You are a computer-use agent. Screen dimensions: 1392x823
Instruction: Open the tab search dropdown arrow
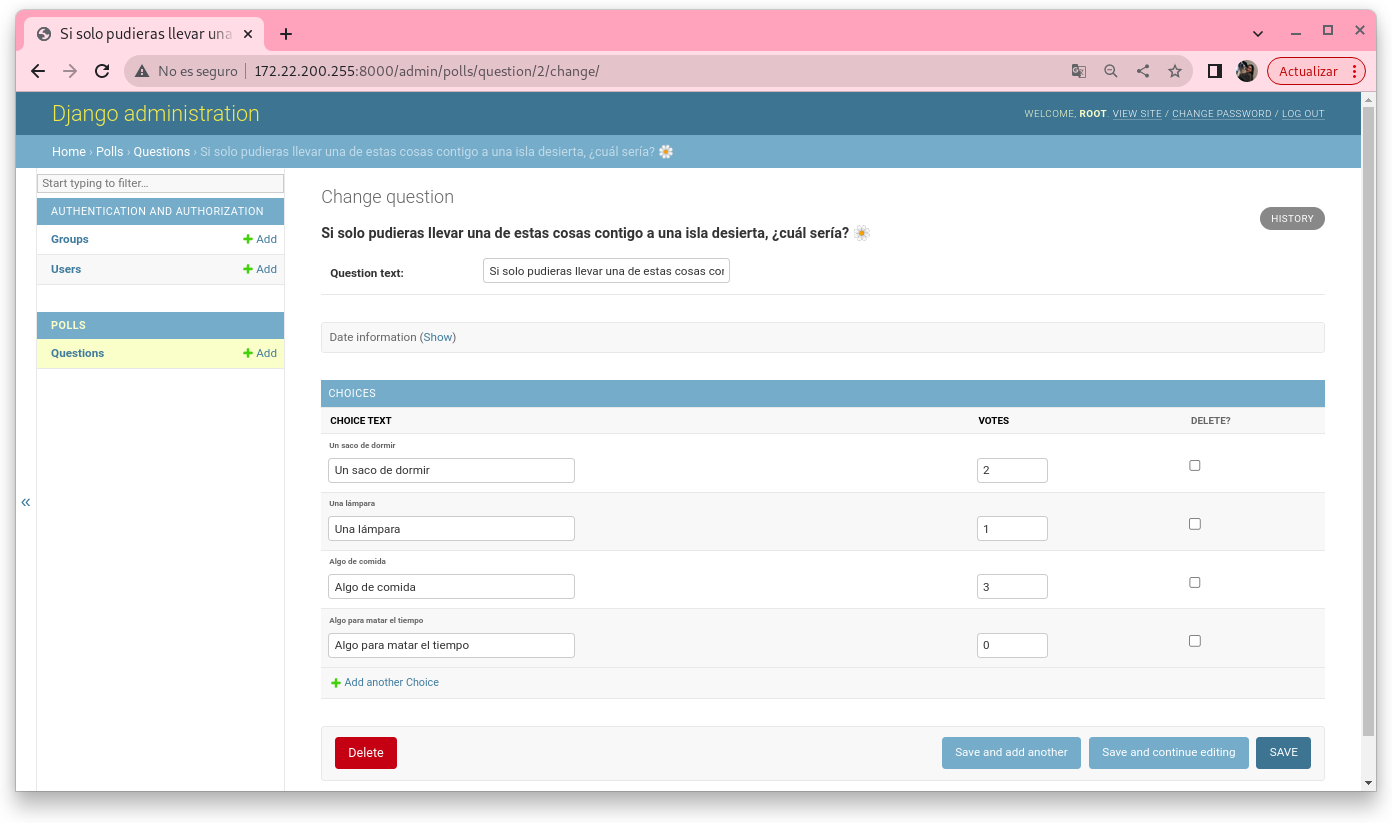pyautogui.click(x=1257, y=33)
